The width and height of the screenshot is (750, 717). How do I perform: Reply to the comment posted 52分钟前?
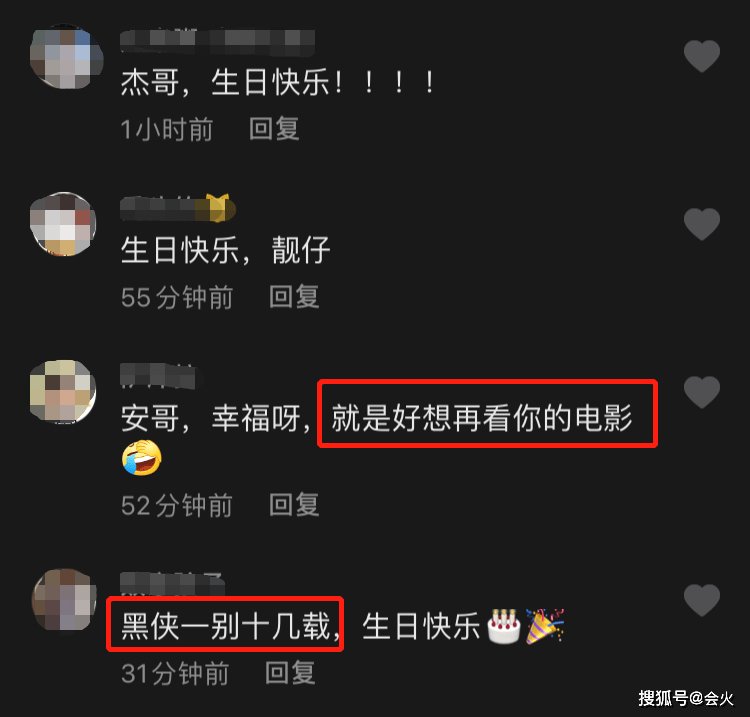coord(294,505)
